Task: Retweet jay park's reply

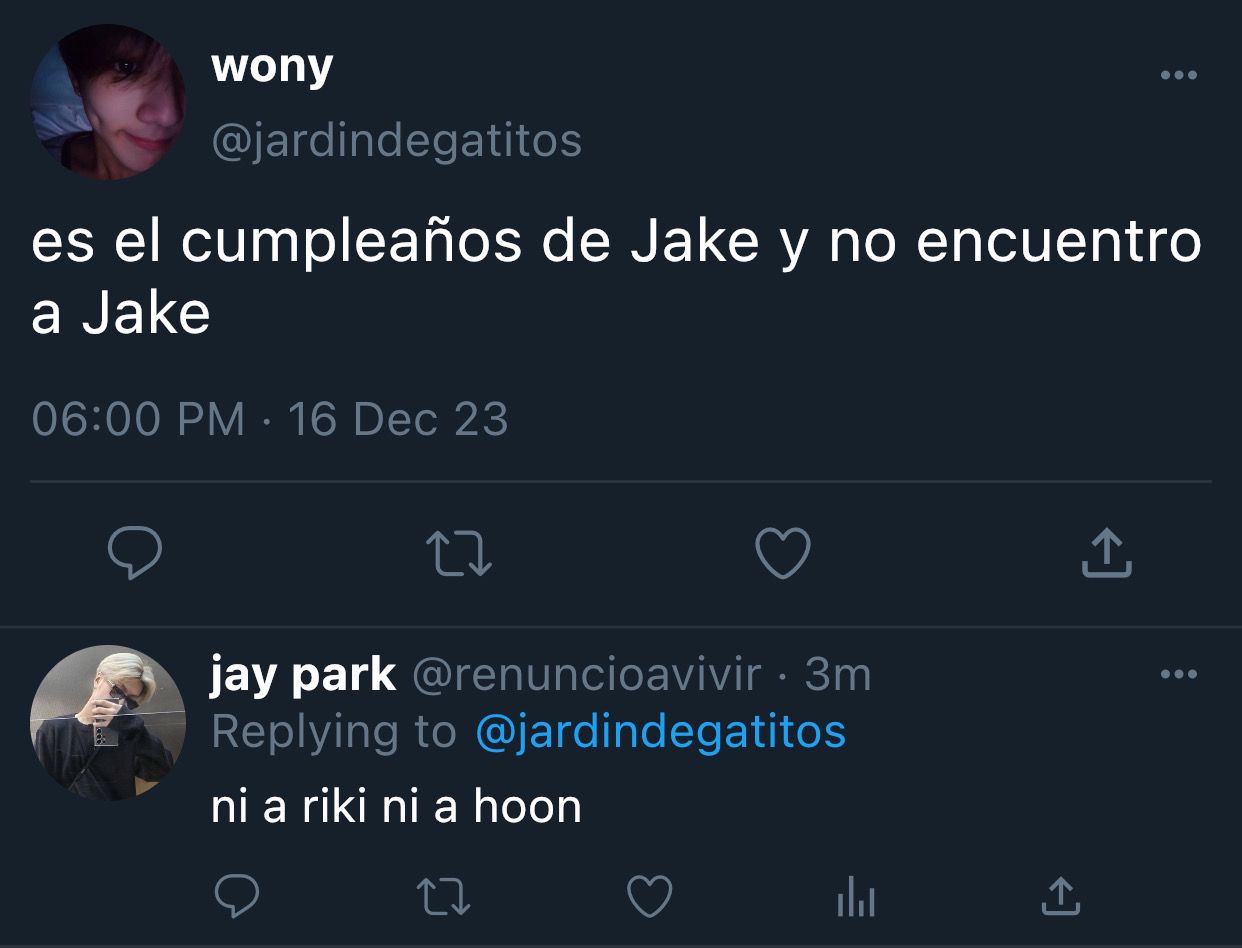Action: coord(444,896)
